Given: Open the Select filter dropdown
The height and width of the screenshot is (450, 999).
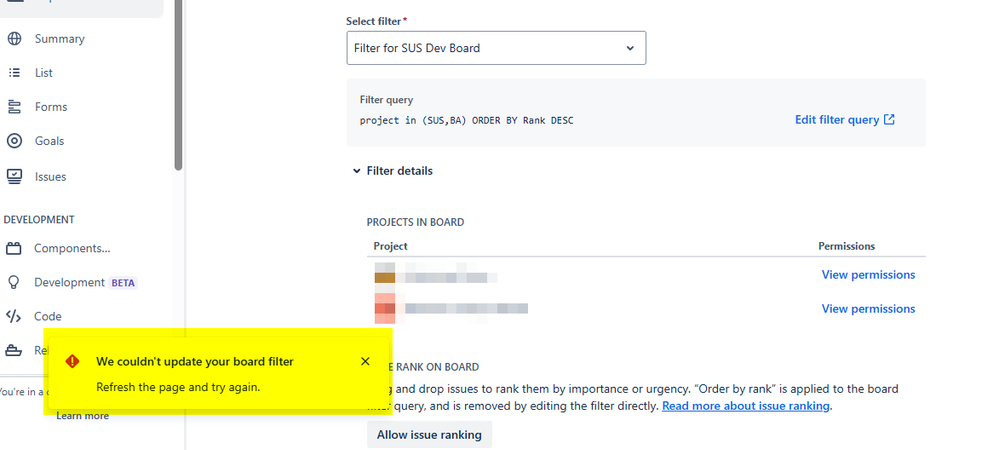Looking at the screenshot, I should pyautogui.click(x=496, y=48).
